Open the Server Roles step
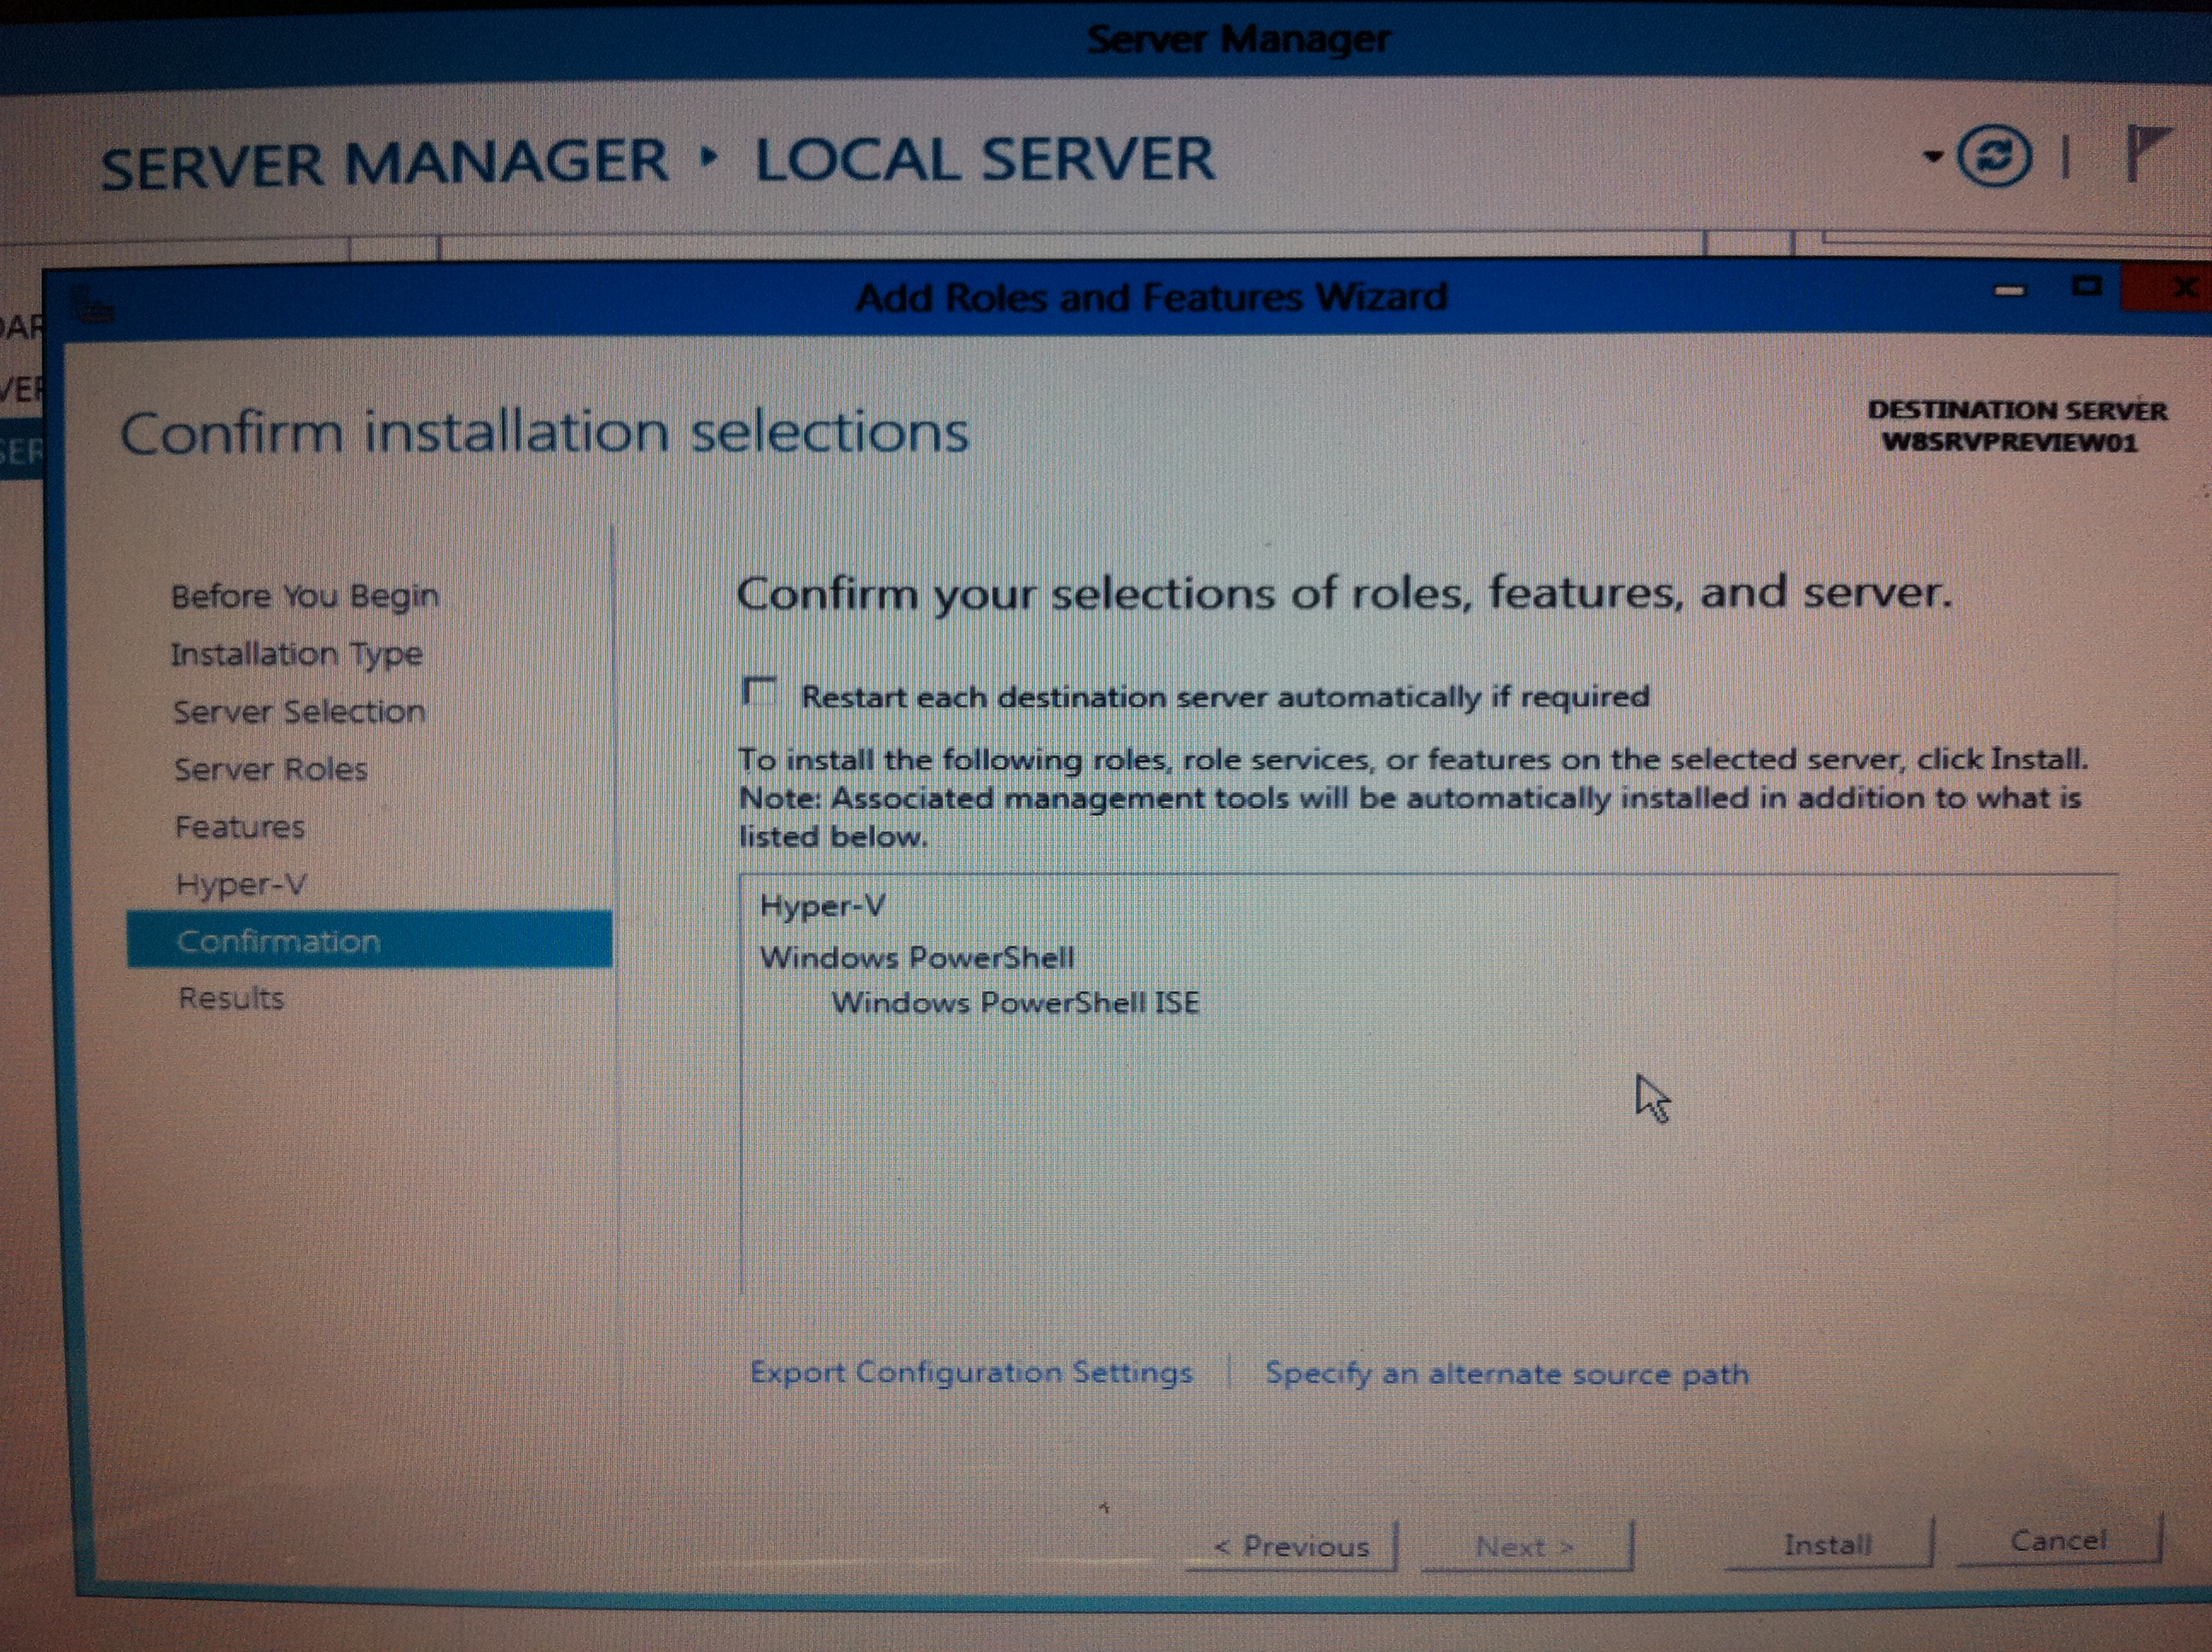 270,769
